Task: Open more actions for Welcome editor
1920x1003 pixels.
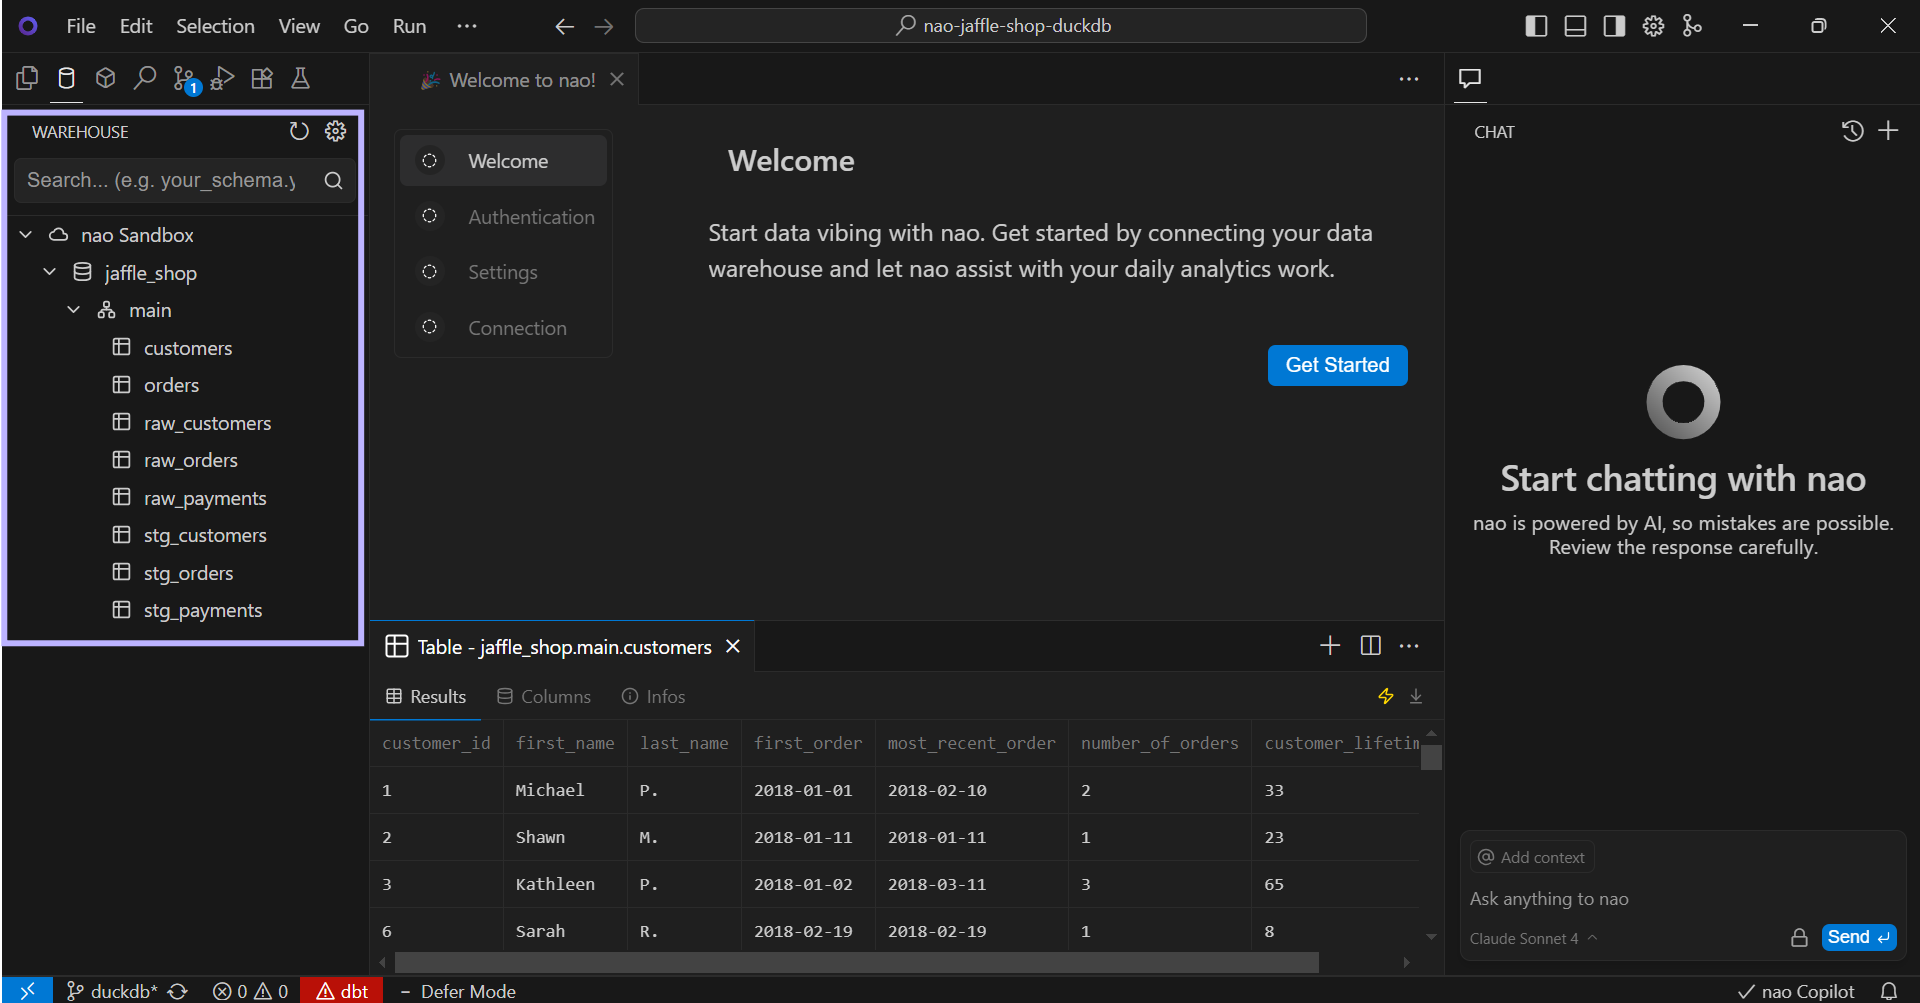Action: coord(1409,79)
